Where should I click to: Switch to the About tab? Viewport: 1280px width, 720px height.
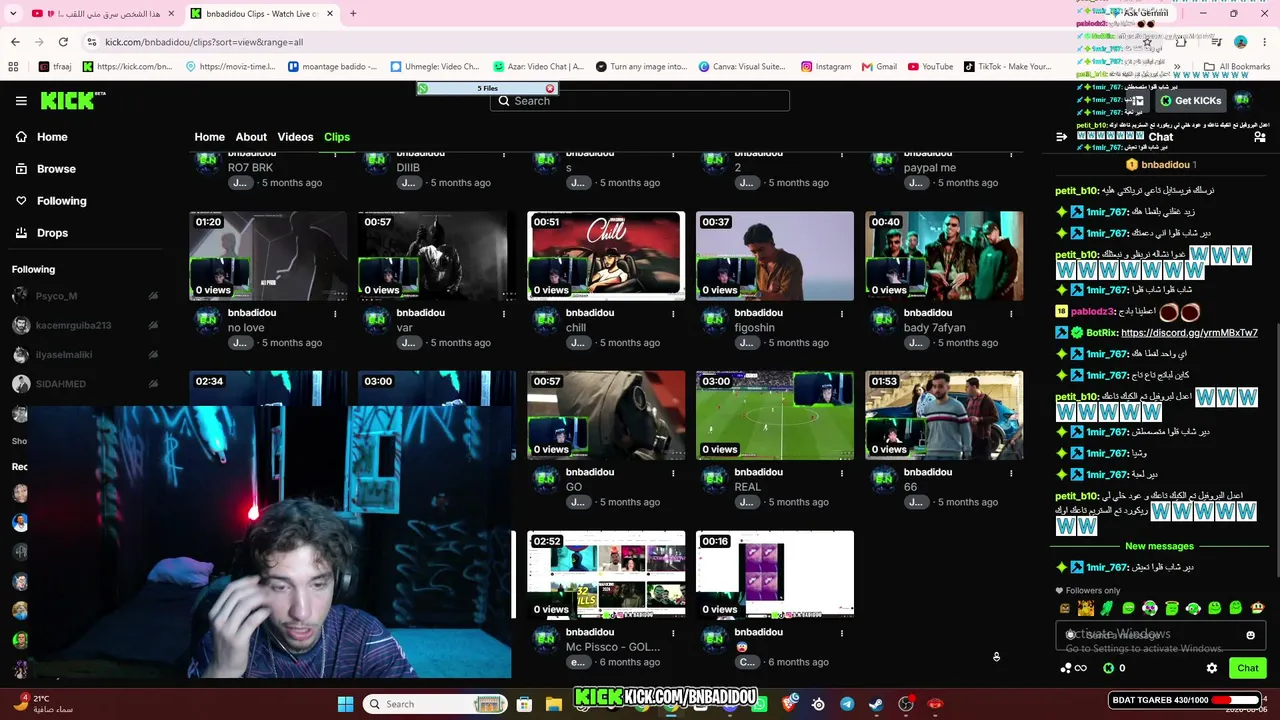point(251,137)
